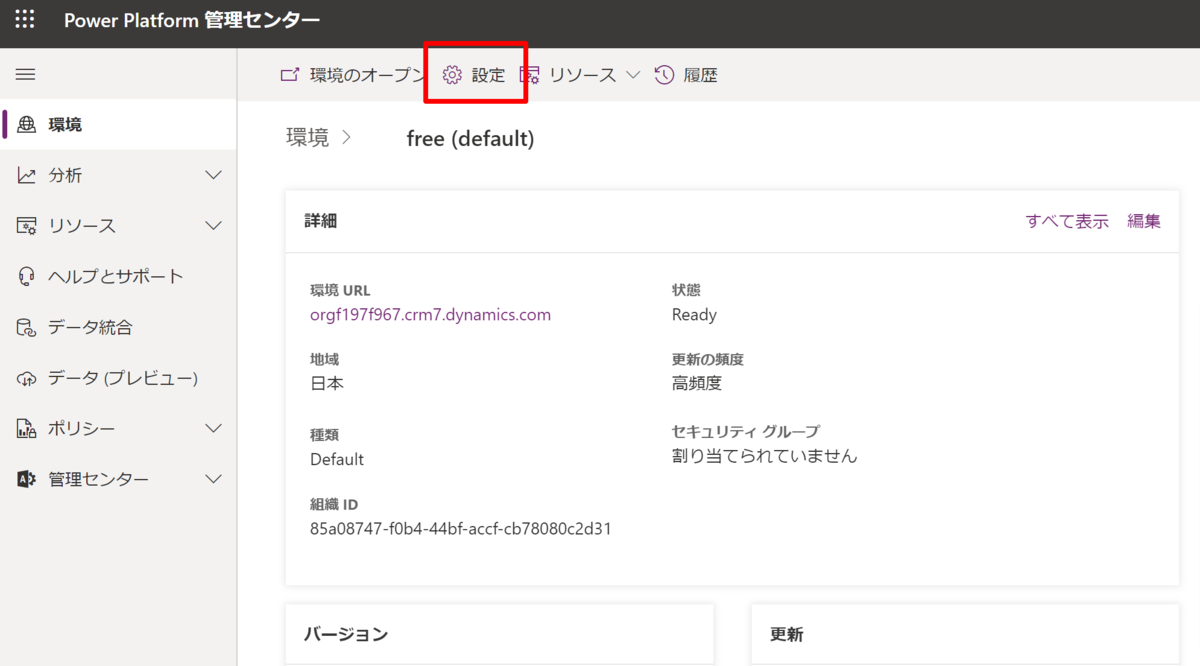
Task: Expand the 分析 sidebar section chevron
Action: [213, 175]
